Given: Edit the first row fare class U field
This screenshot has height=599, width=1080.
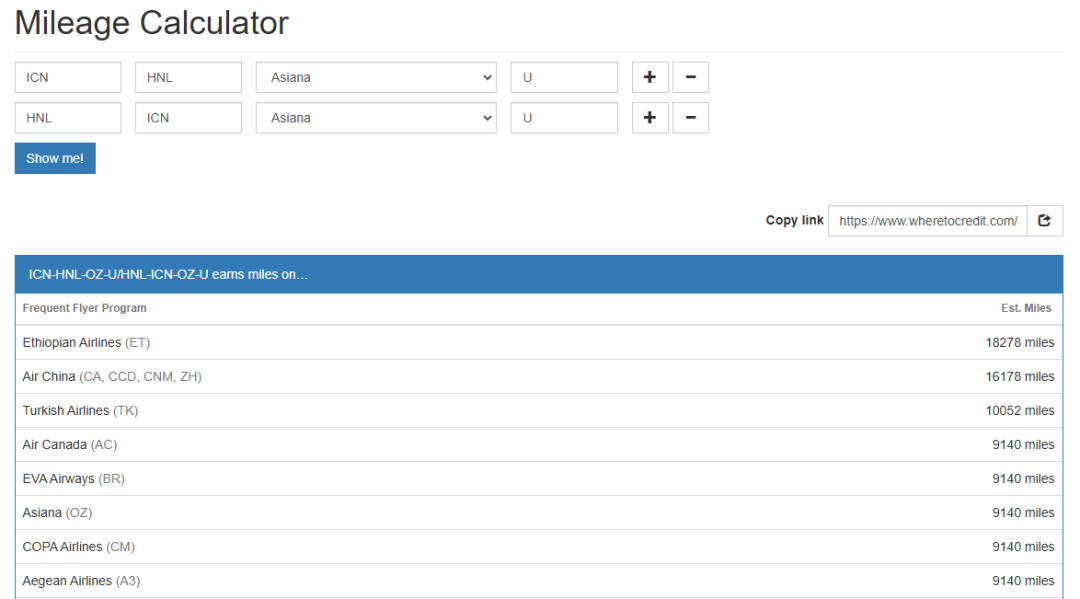Looking at the screenshot, I should (564, 77).
